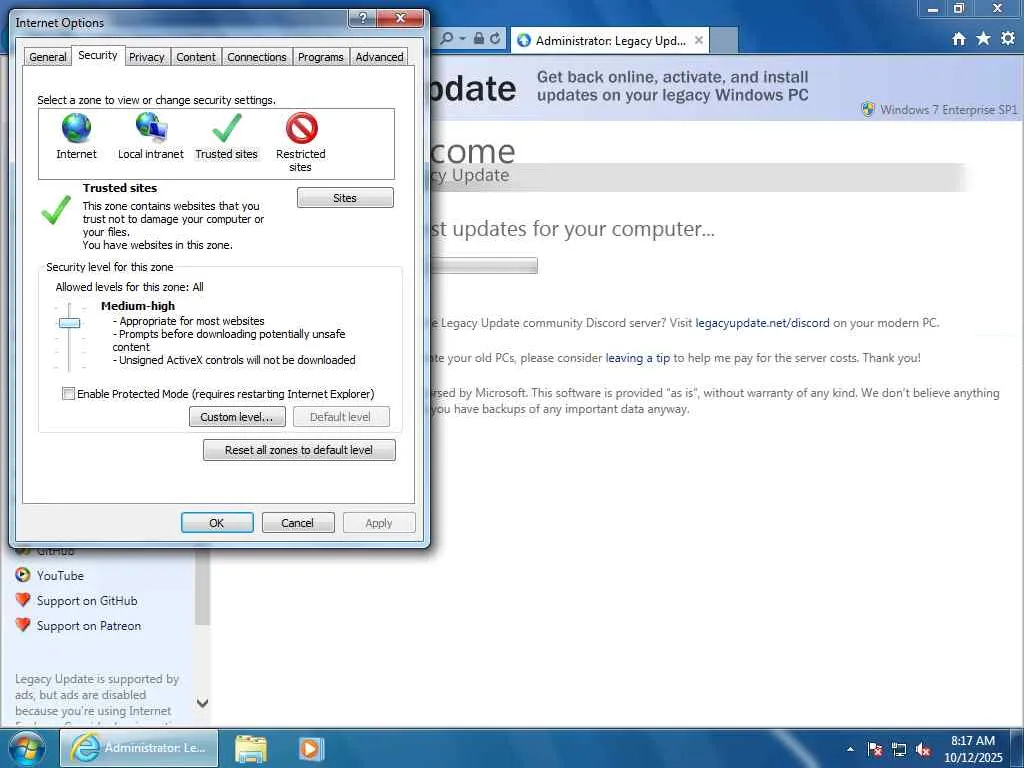Click the Support on Patreon heart icon
Viewport: 1024px width, 768px height.
[x=23, y=624]
